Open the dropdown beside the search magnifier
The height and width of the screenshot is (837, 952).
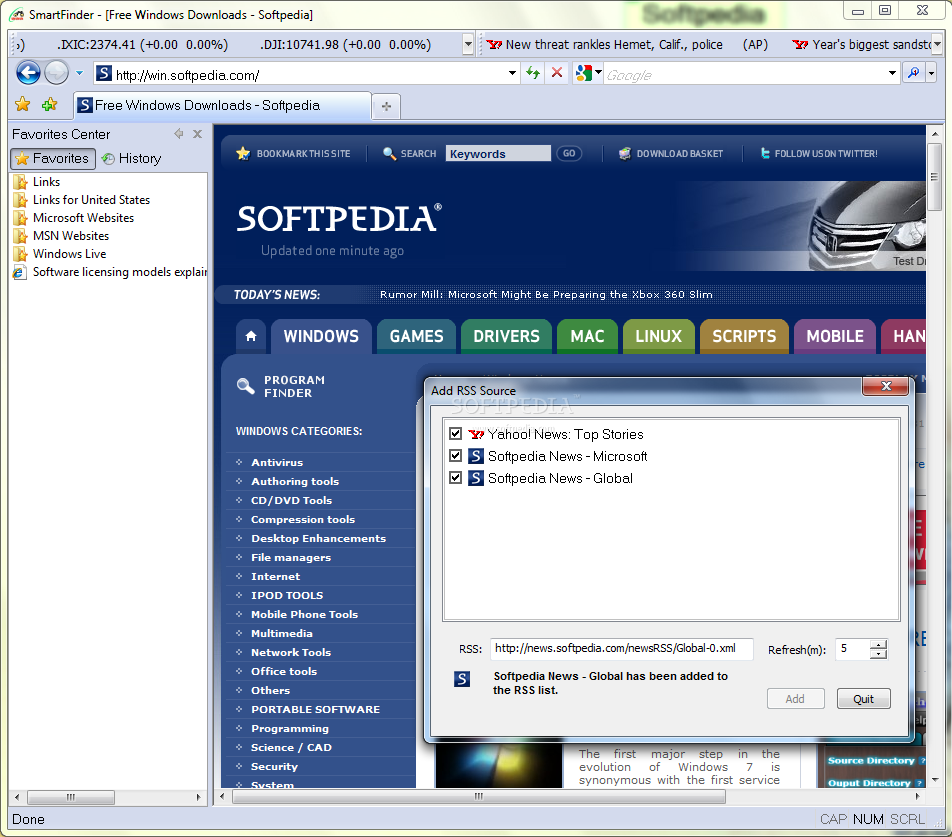pyautogui.click(x=931, y=73)
